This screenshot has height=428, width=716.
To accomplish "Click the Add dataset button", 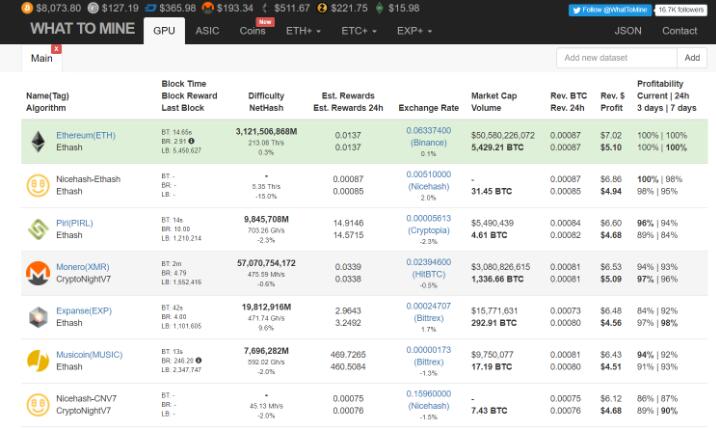I will (x=692, y=58).
